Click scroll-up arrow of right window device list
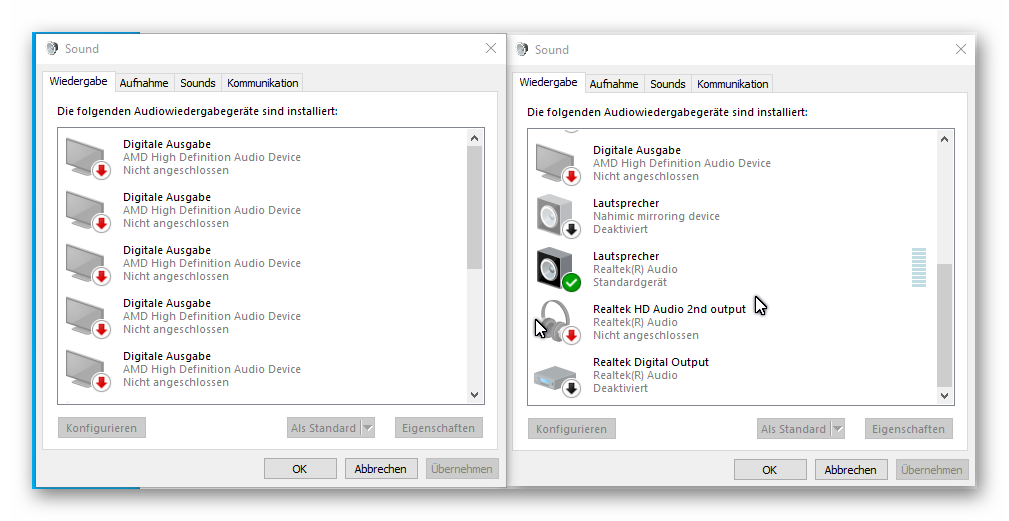1009x521 pixels. (x=944, y=139)
